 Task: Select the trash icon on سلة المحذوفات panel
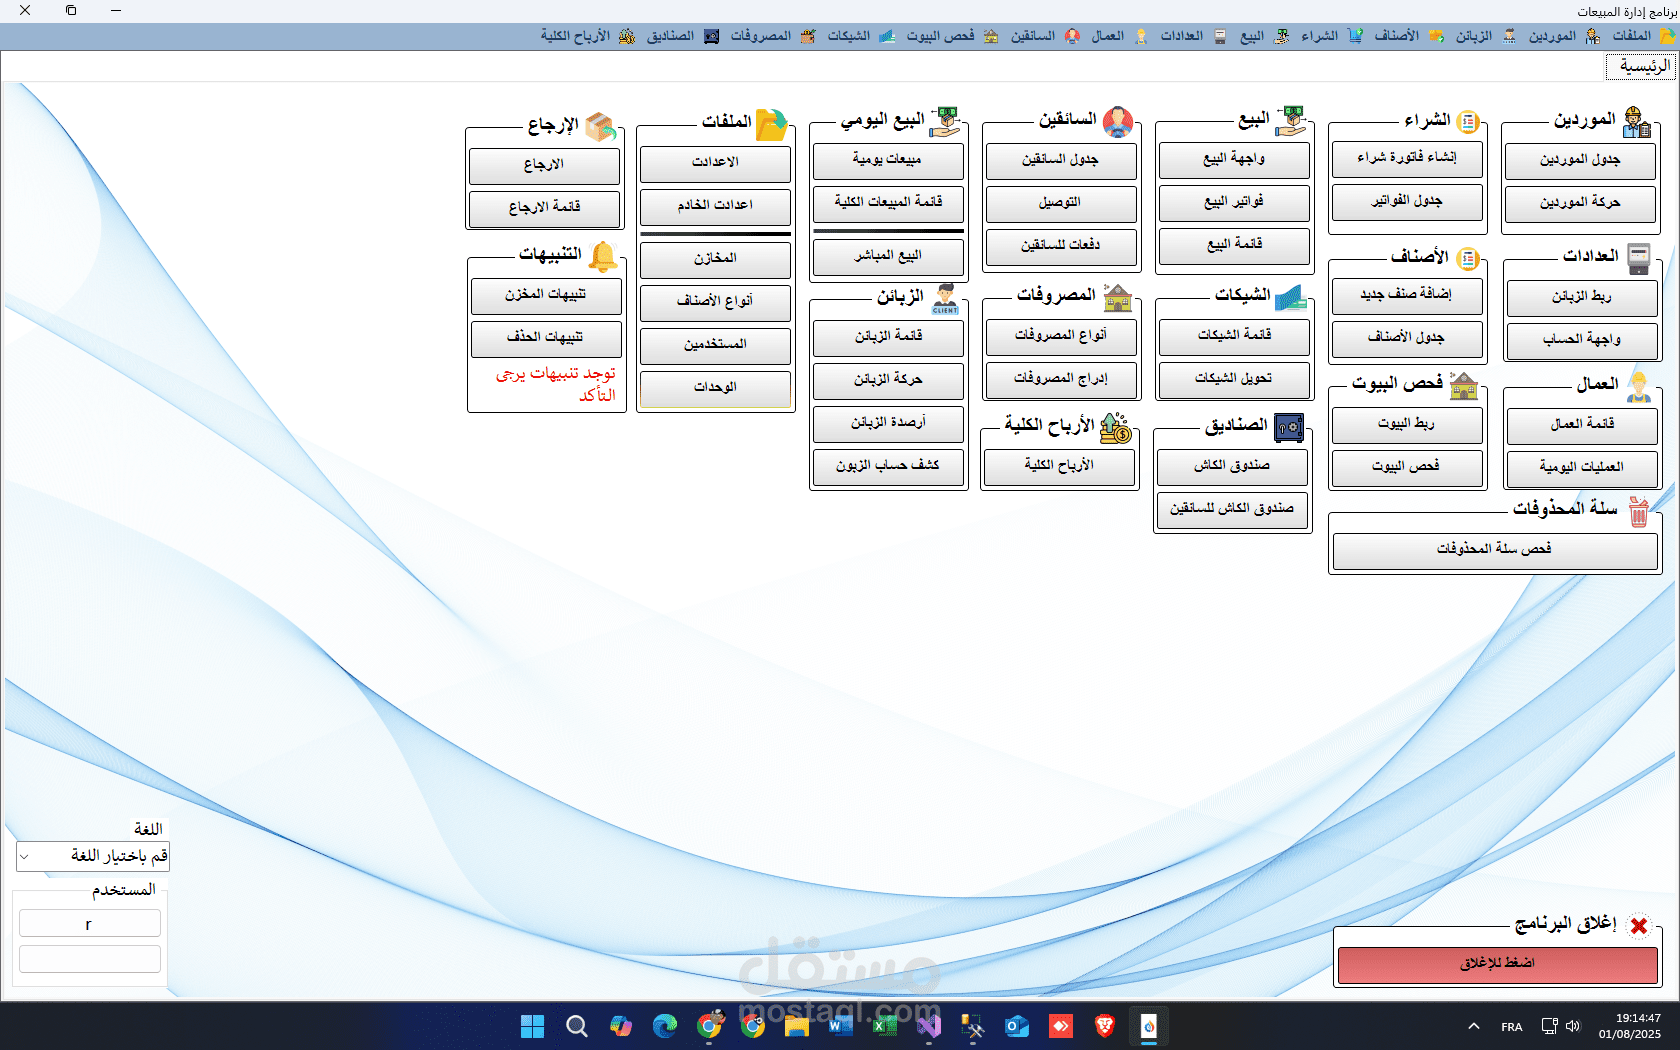coord(1638,512)
